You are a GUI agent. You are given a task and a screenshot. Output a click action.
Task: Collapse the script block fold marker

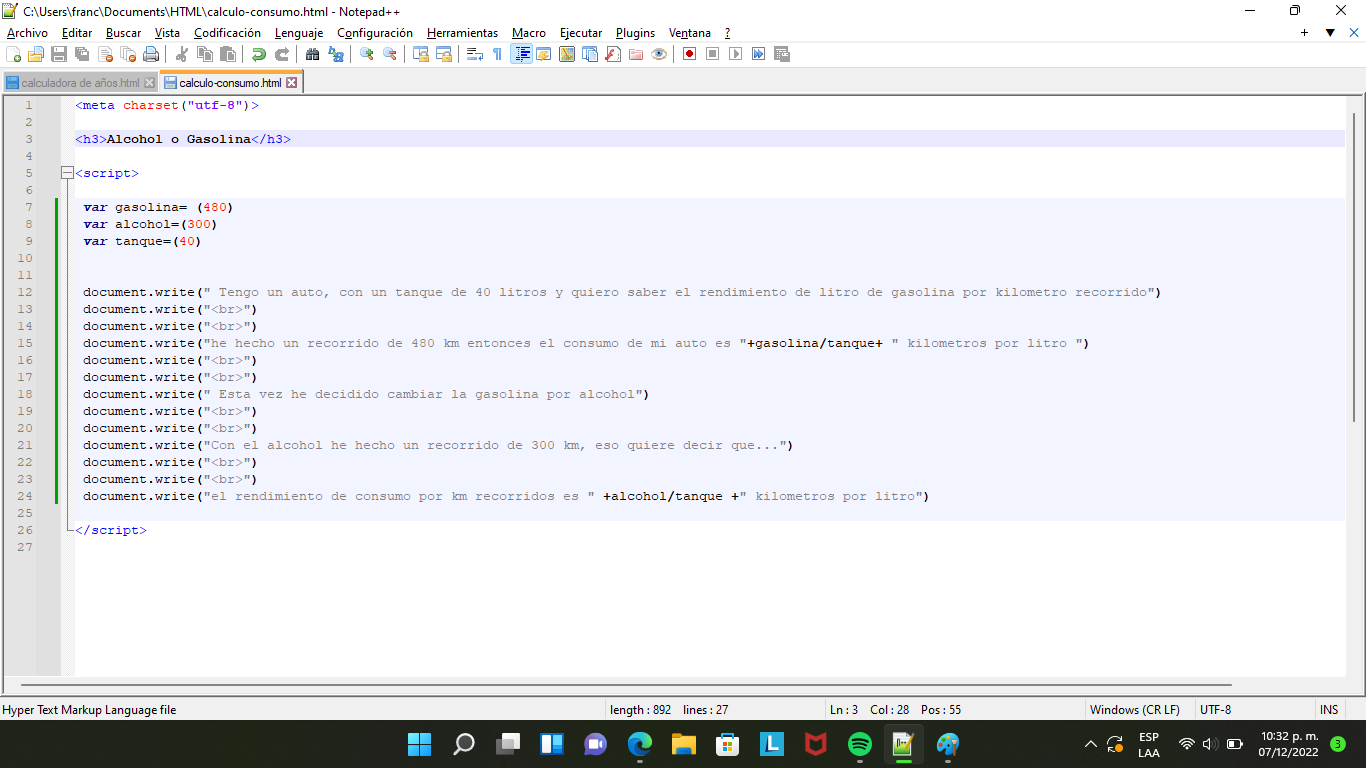67,173
